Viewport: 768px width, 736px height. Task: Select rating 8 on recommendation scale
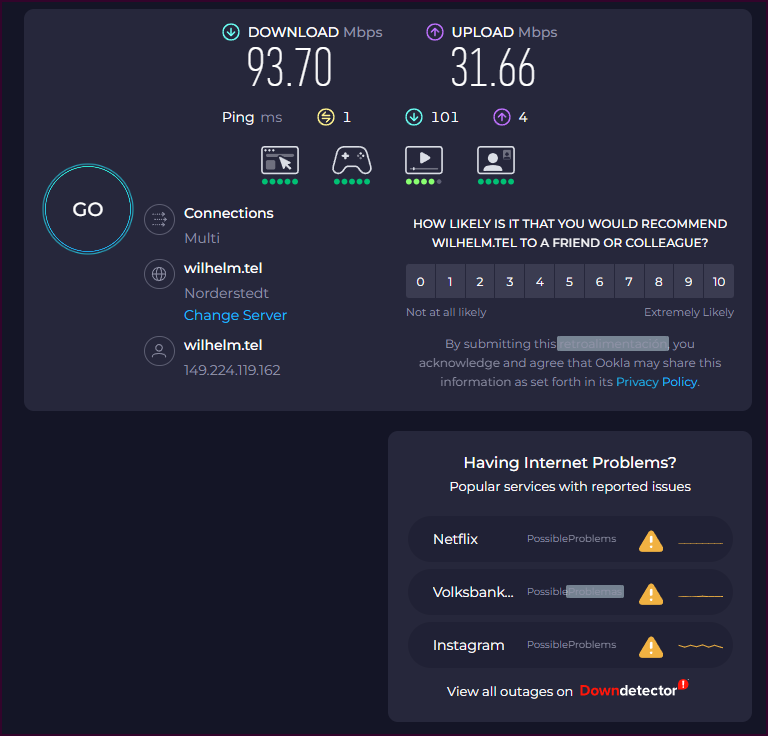(659, 281)
